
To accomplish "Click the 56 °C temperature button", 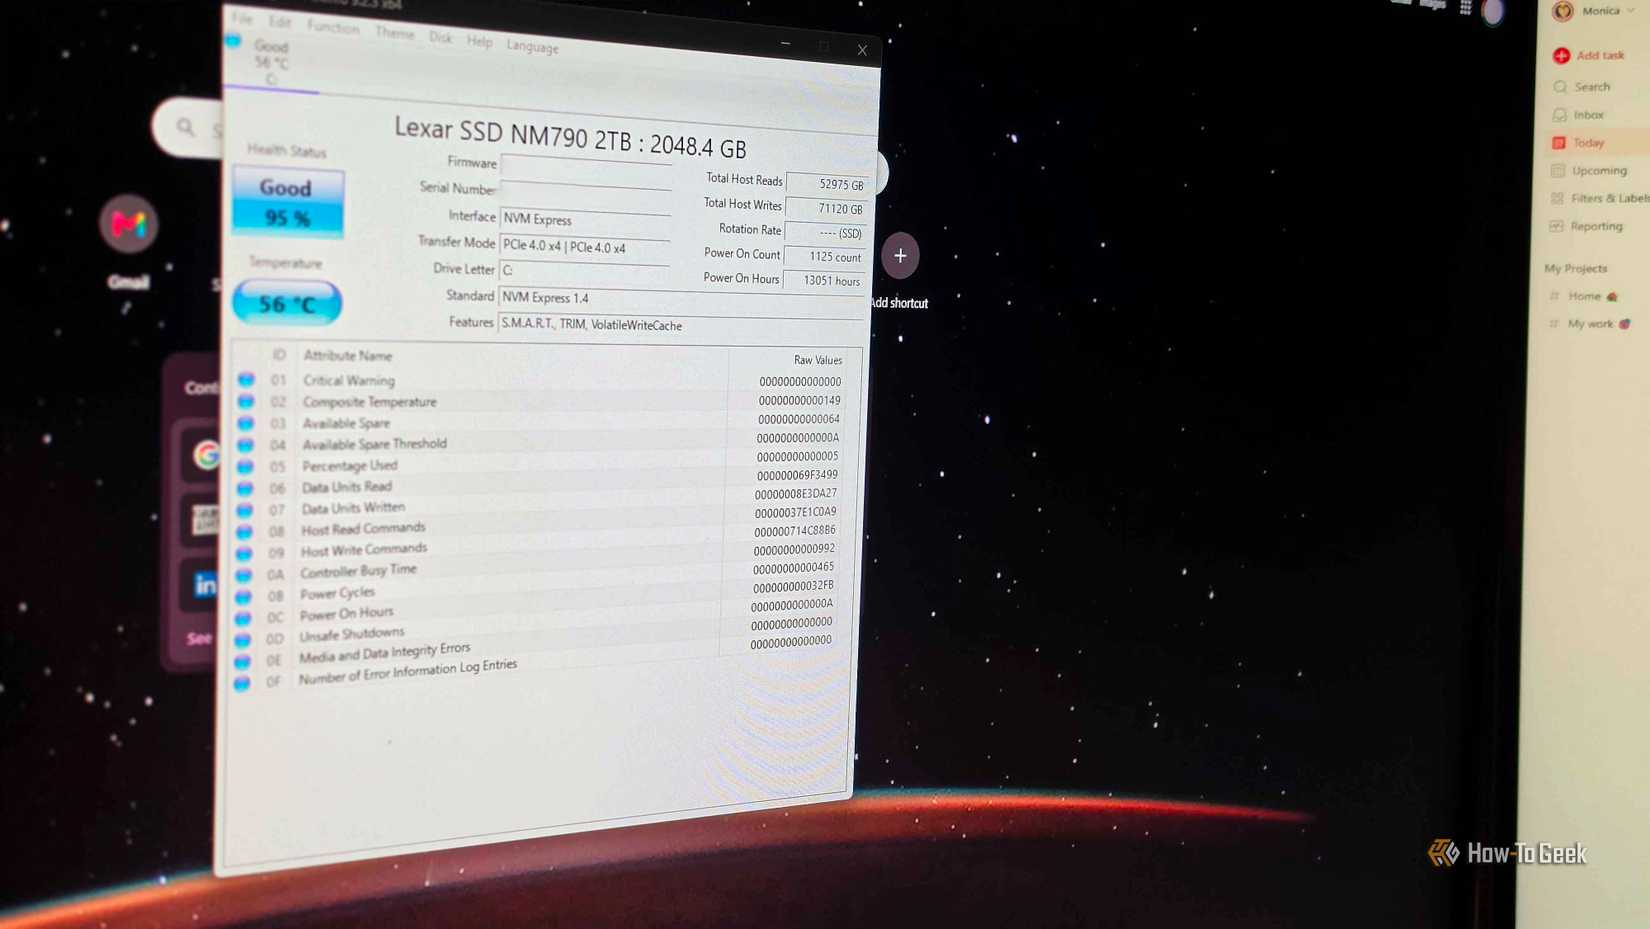I will [287, 303].
